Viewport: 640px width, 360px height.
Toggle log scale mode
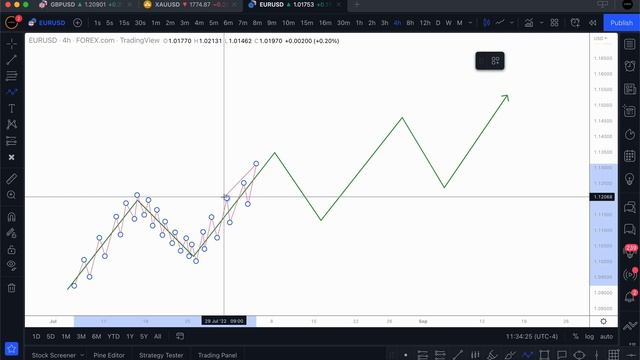tap(589, 337)
